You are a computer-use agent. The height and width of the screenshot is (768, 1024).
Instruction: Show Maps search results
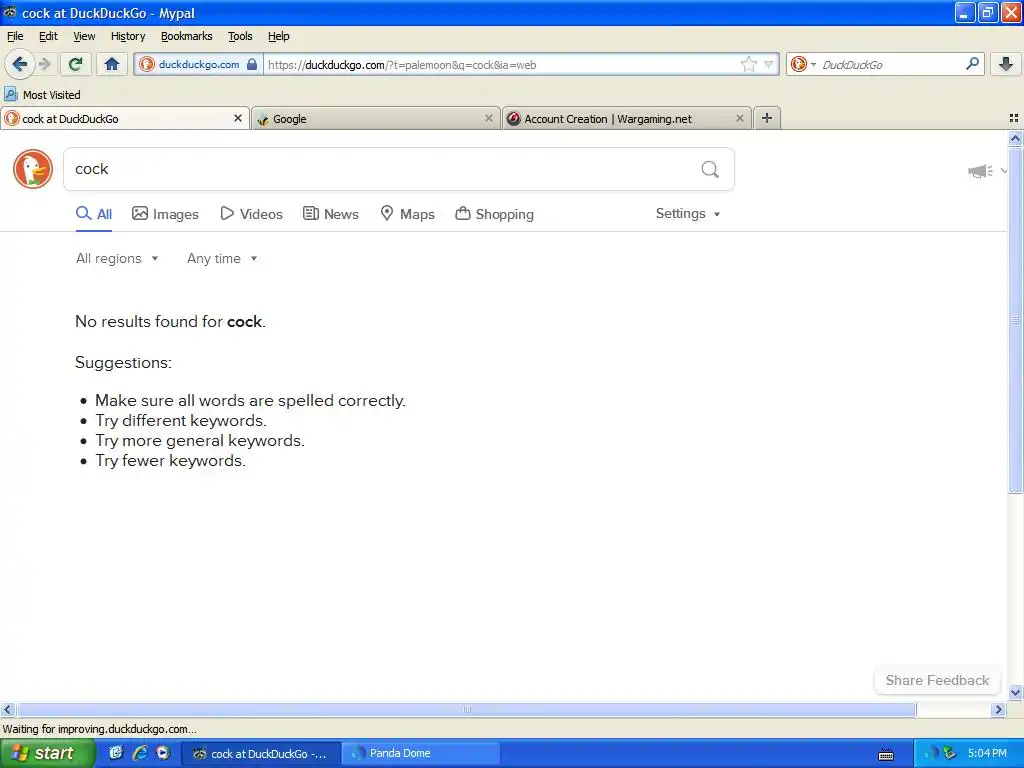pyautogui.click(x=408, y=214)
